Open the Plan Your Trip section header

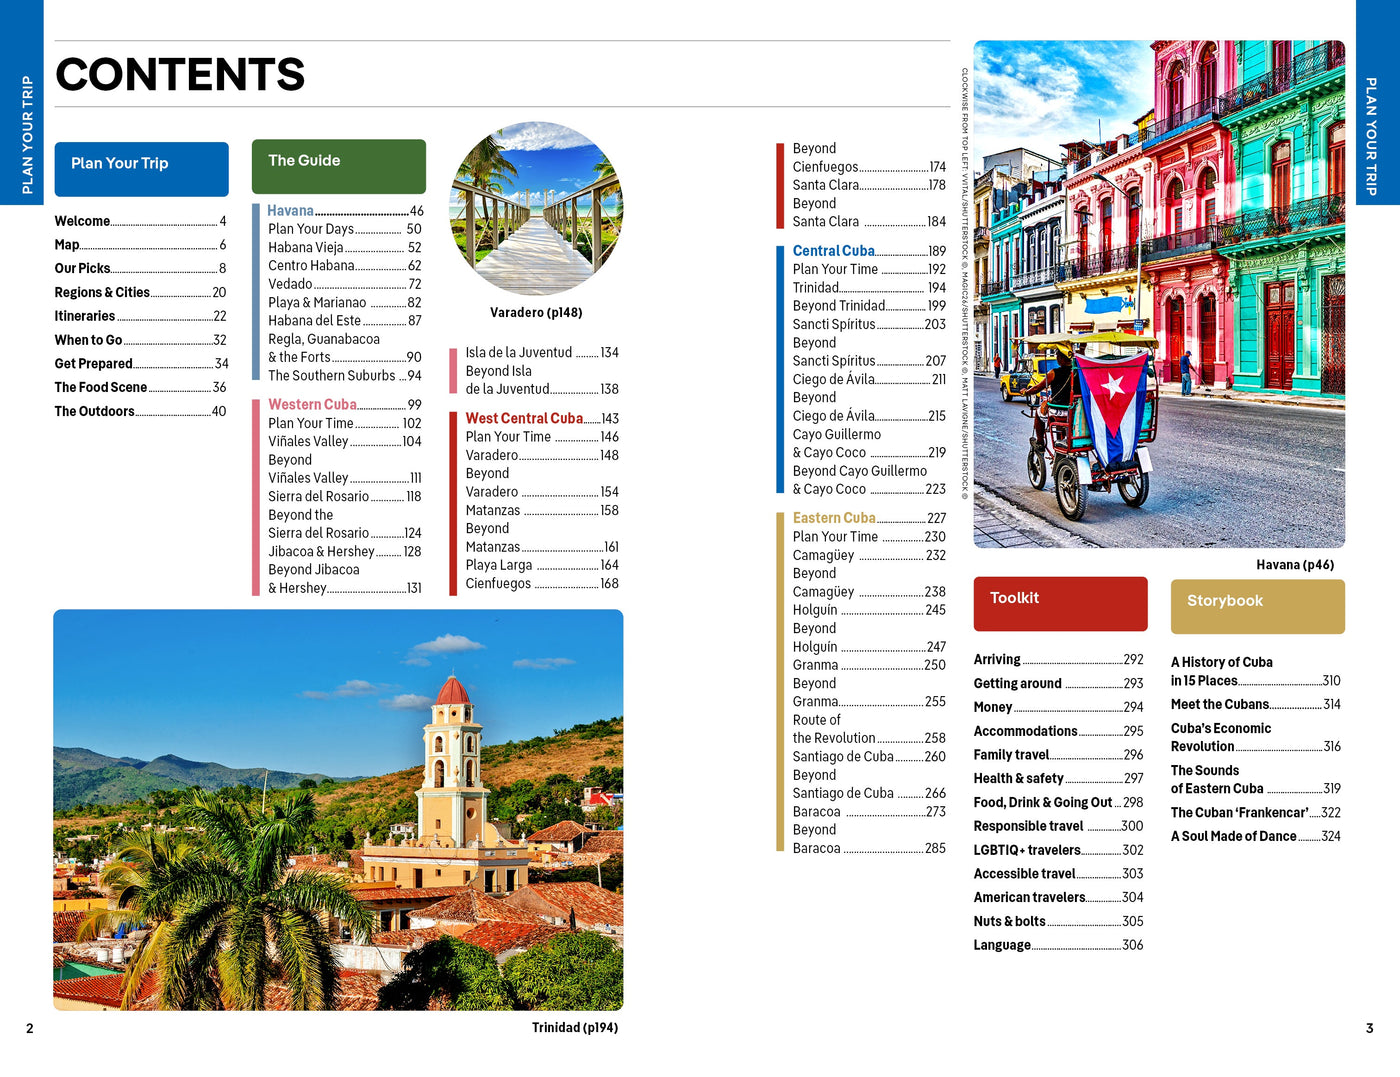pos(140,168)
